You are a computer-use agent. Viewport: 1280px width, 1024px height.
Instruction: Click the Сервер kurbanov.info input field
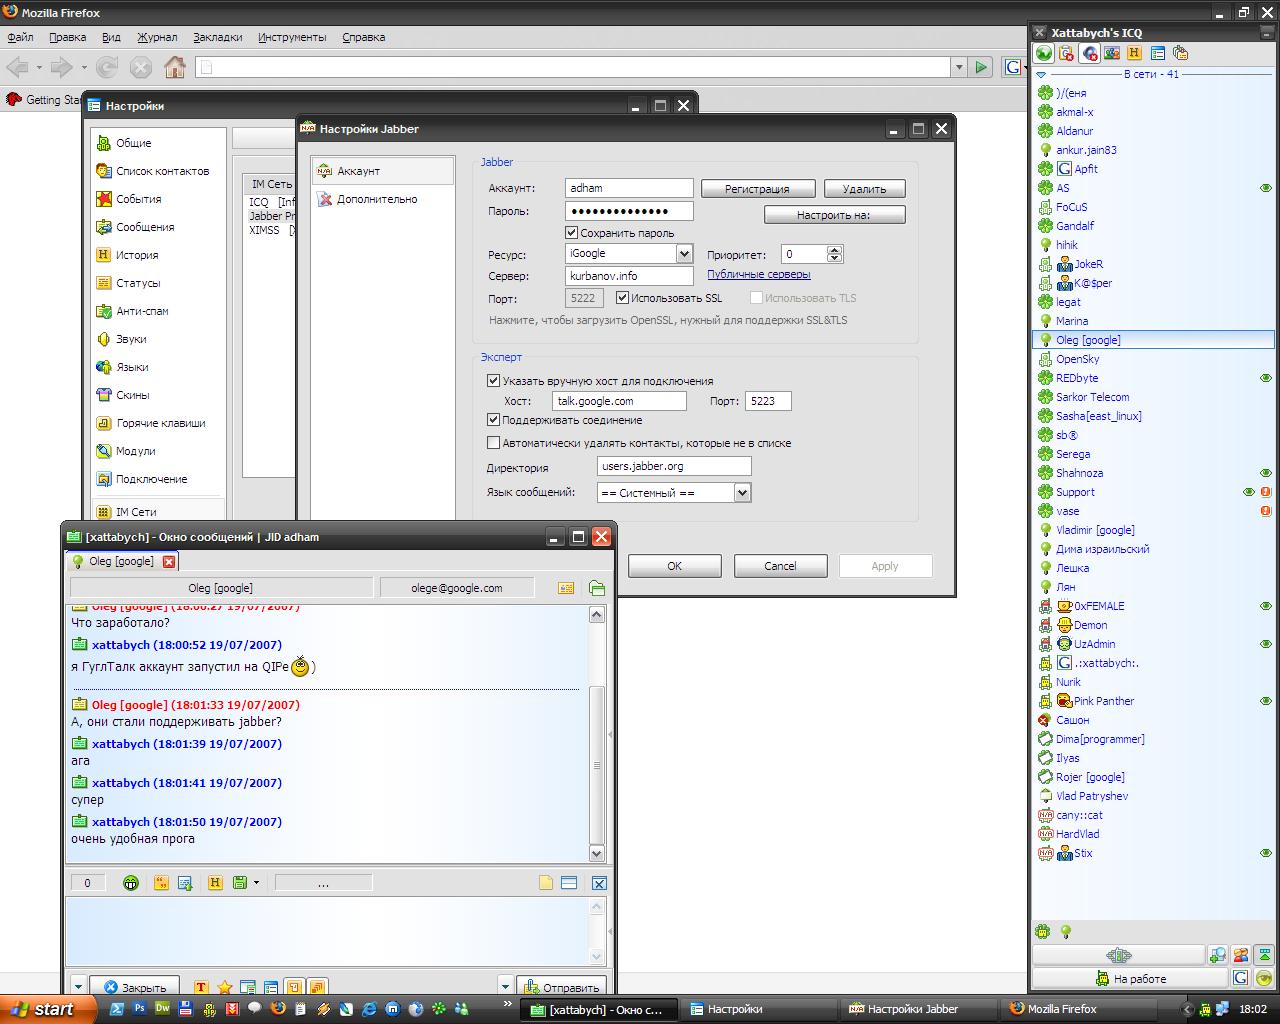pyautogui.click(x=629, y=276)
